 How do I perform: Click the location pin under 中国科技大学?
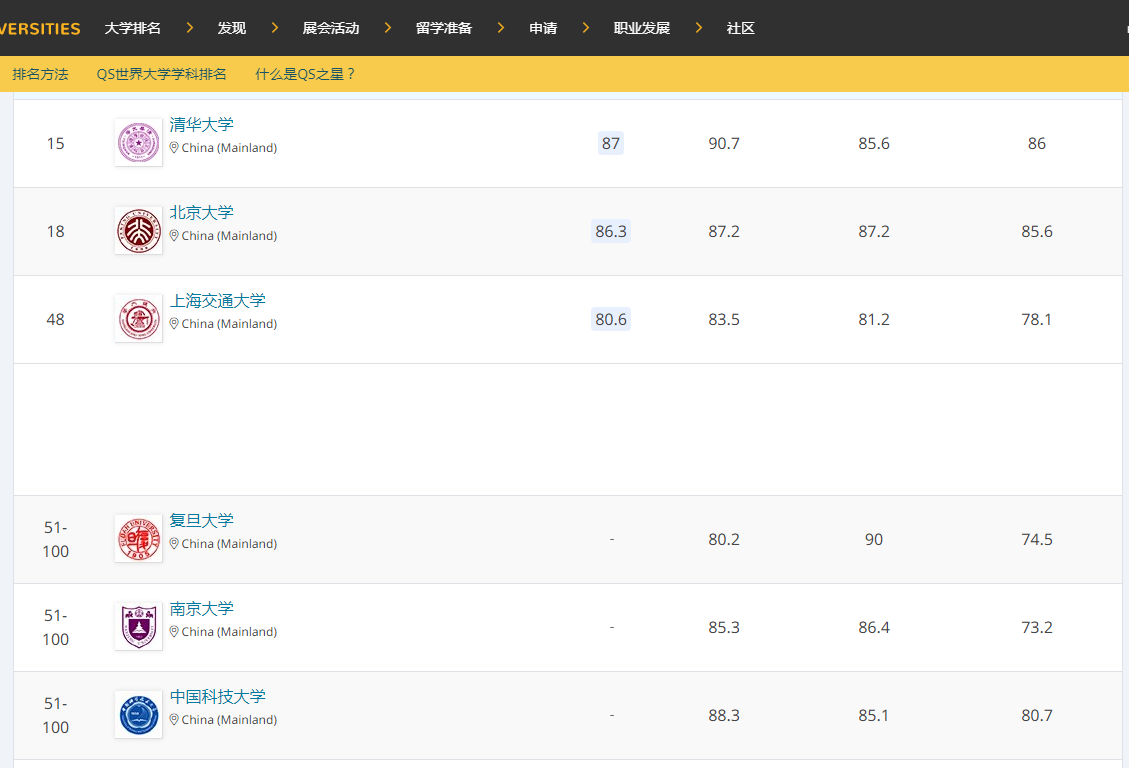[x=174, y=719]
